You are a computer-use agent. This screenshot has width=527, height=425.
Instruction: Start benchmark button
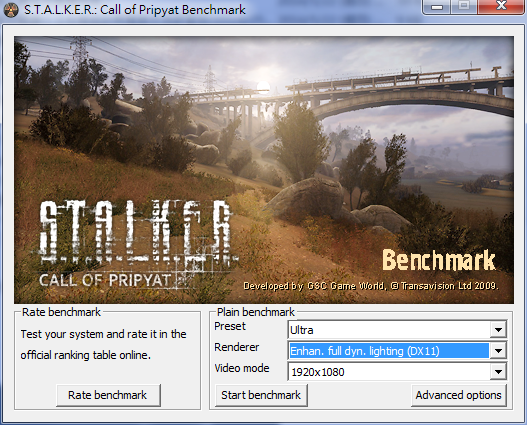tap(261, 395)
